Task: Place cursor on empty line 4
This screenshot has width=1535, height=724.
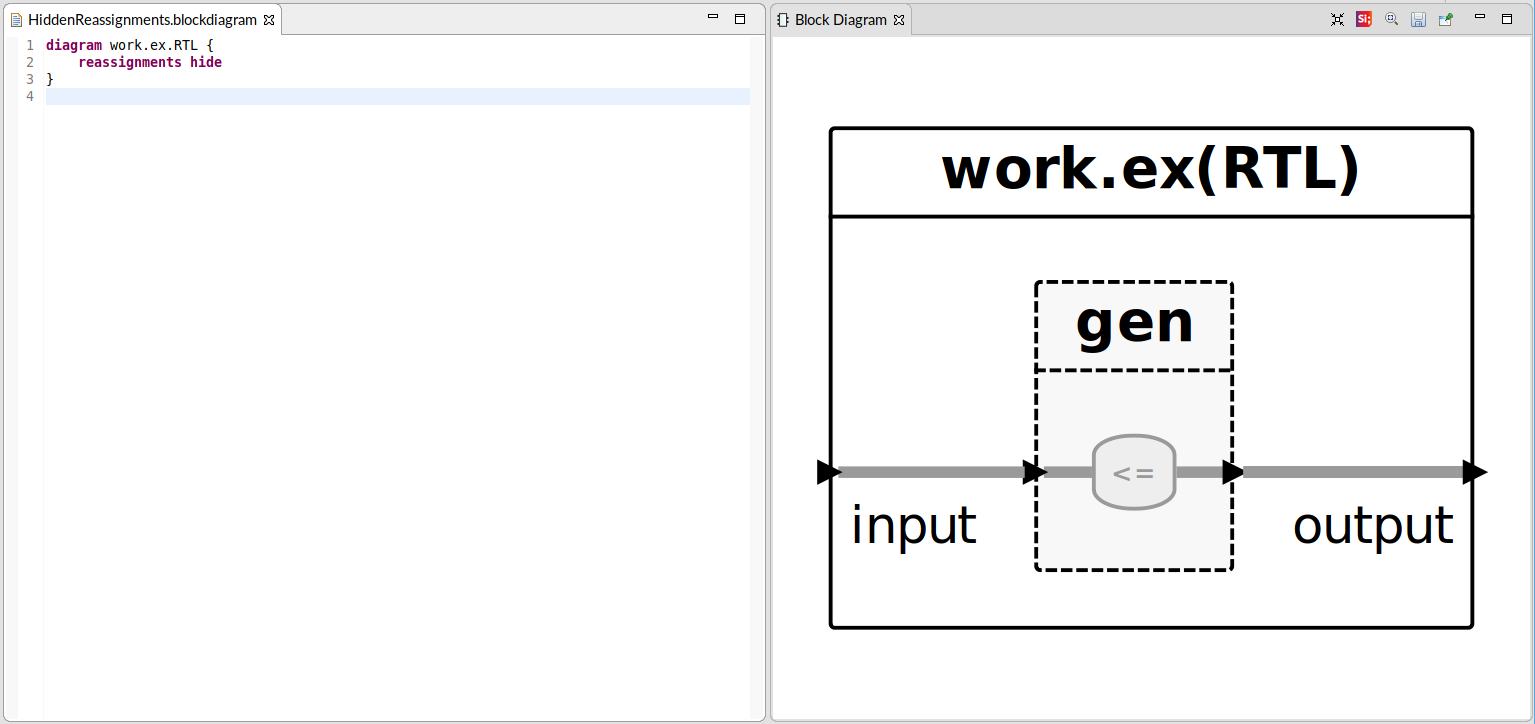Action: [x=398, y=96]
